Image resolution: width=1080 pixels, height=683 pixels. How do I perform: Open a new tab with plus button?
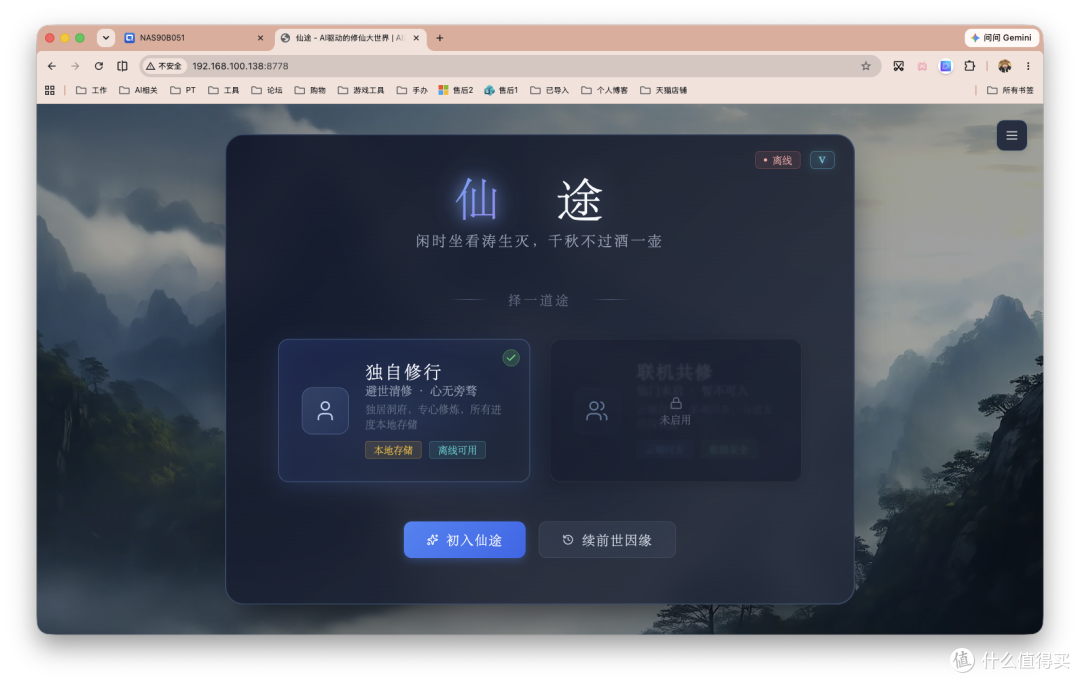439,38
